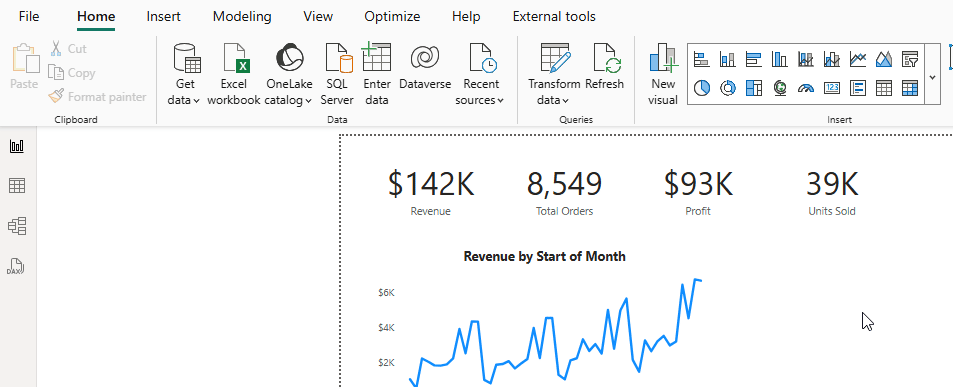The height and width of the screenshot is (387, 953).
Task: Click the 'Data' ribbon group label
Action: 337,120
